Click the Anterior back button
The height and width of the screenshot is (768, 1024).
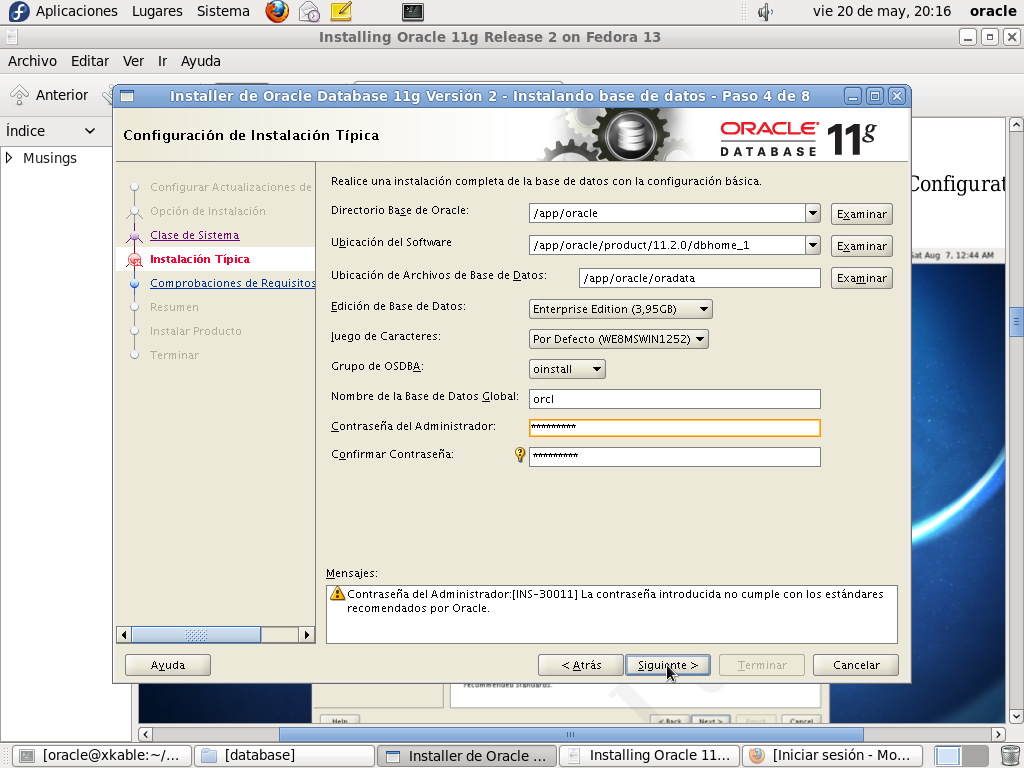click(49, 95)
